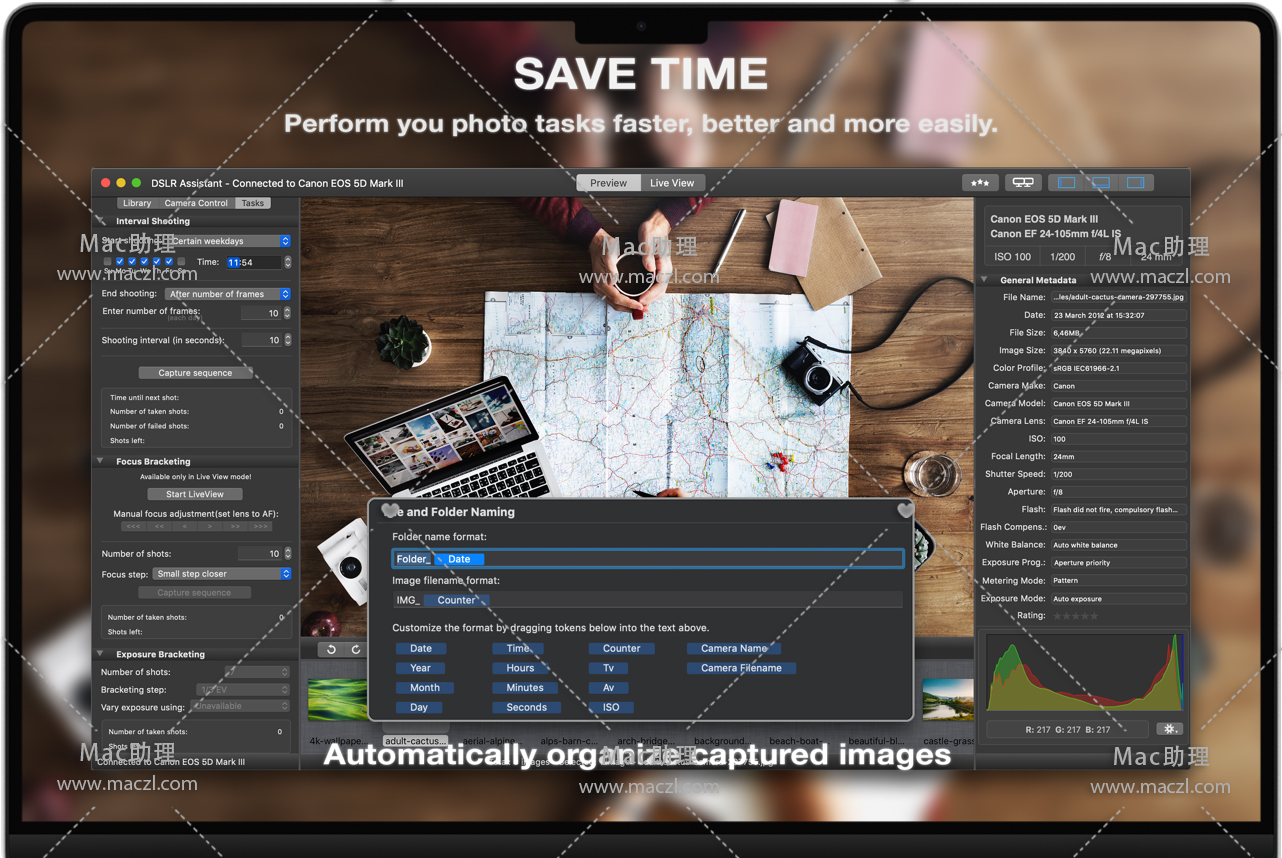The image size is (1282, 858).
Task: Select the green 4k-wallpaper thumbnail in filmstrip
Action: [x=337, y=700]
